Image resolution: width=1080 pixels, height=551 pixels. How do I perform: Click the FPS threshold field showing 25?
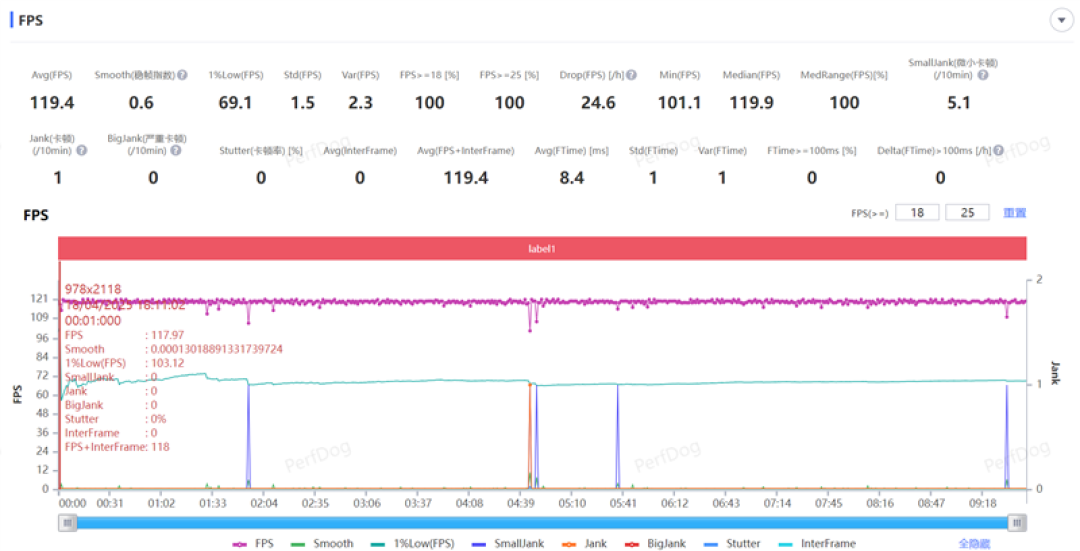tap(967, 212)
